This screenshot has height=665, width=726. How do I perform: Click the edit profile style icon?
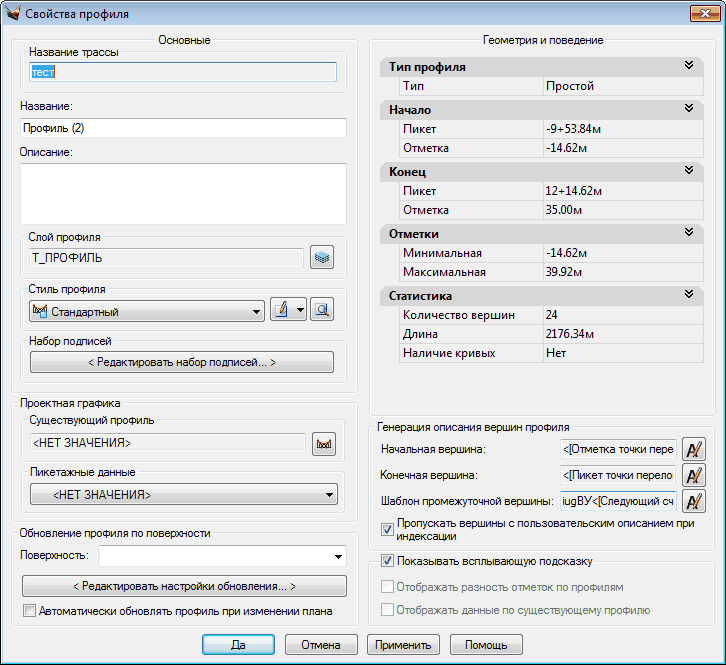[x=282, y=311]
